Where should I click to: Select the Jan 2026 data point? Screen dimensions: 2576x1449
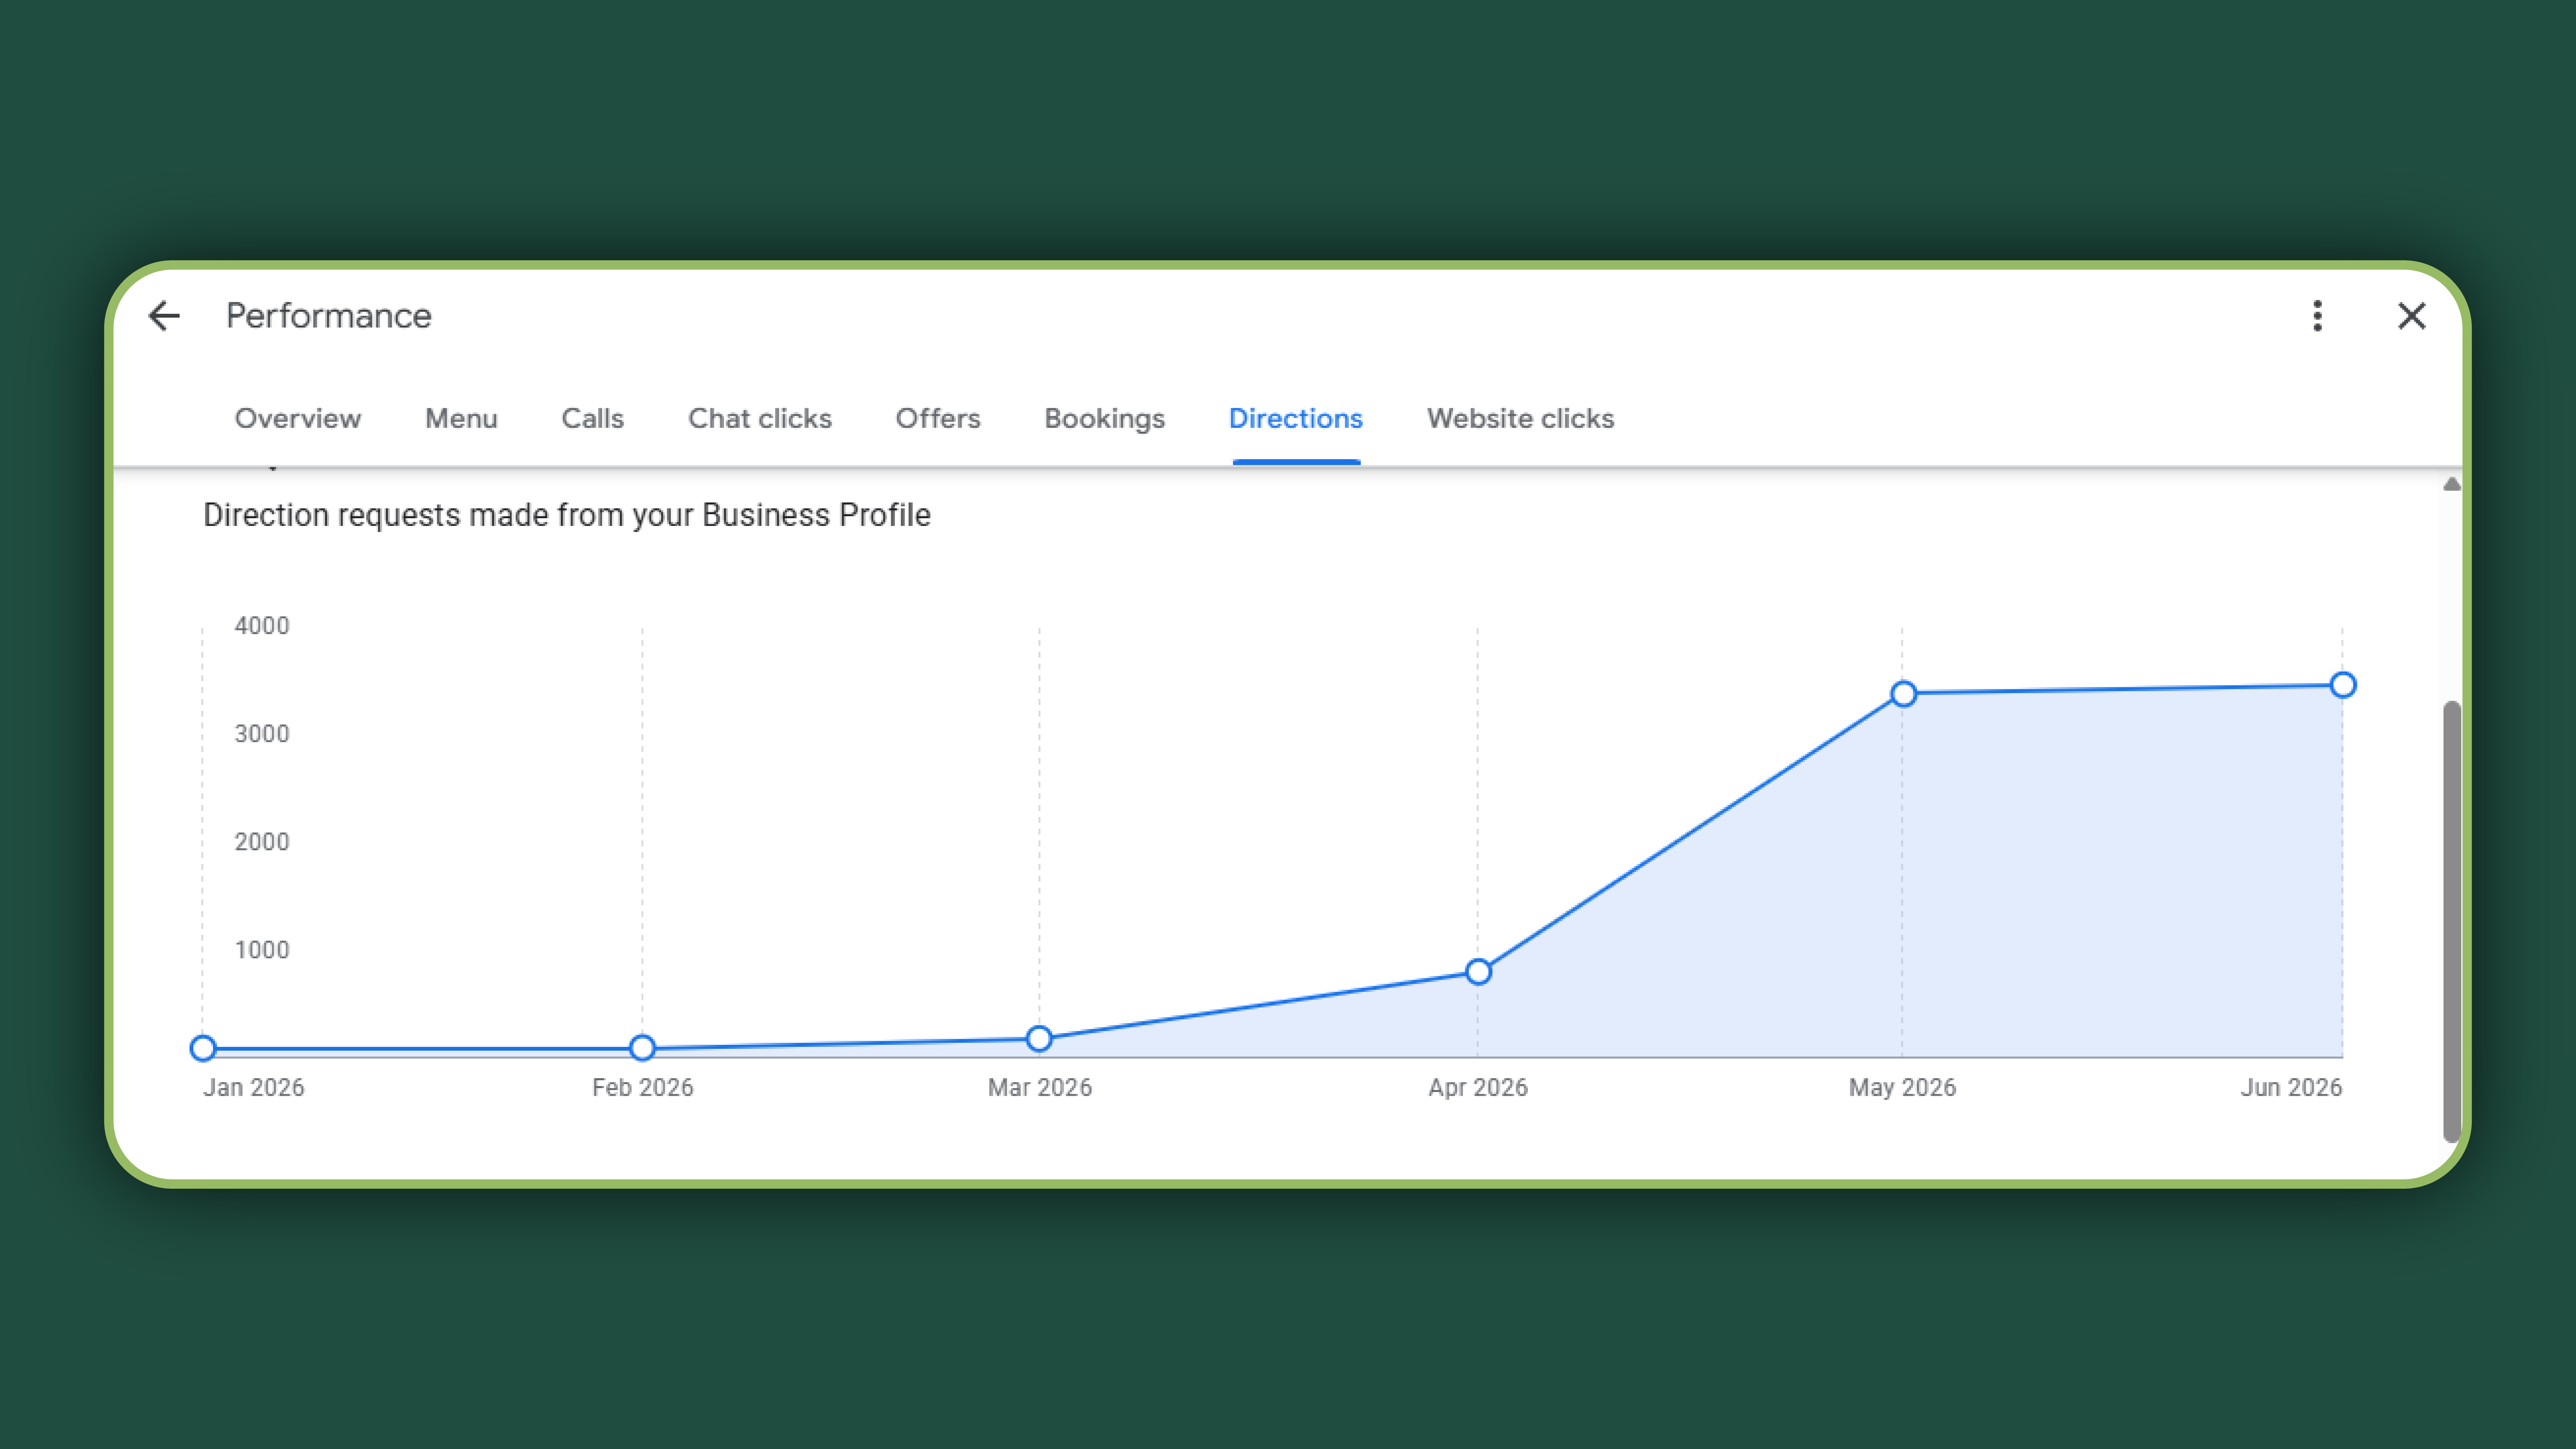pyautogui.click(x=203, y=1048)
